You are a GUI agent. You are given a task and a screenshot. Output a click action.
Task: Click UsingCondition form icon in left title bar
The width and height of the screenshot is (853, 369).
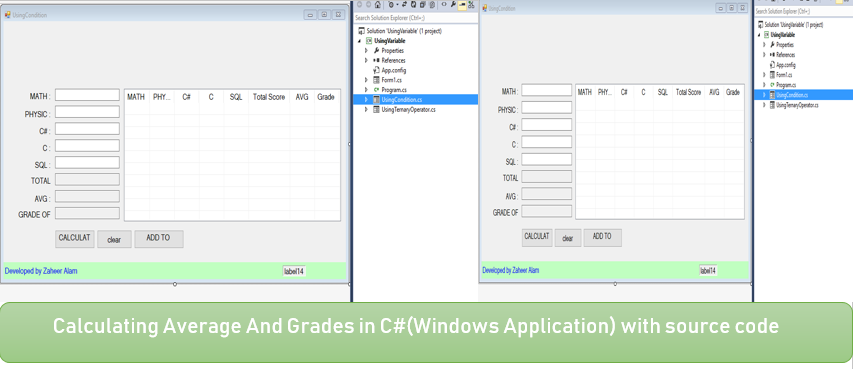(x=8, y=15)
